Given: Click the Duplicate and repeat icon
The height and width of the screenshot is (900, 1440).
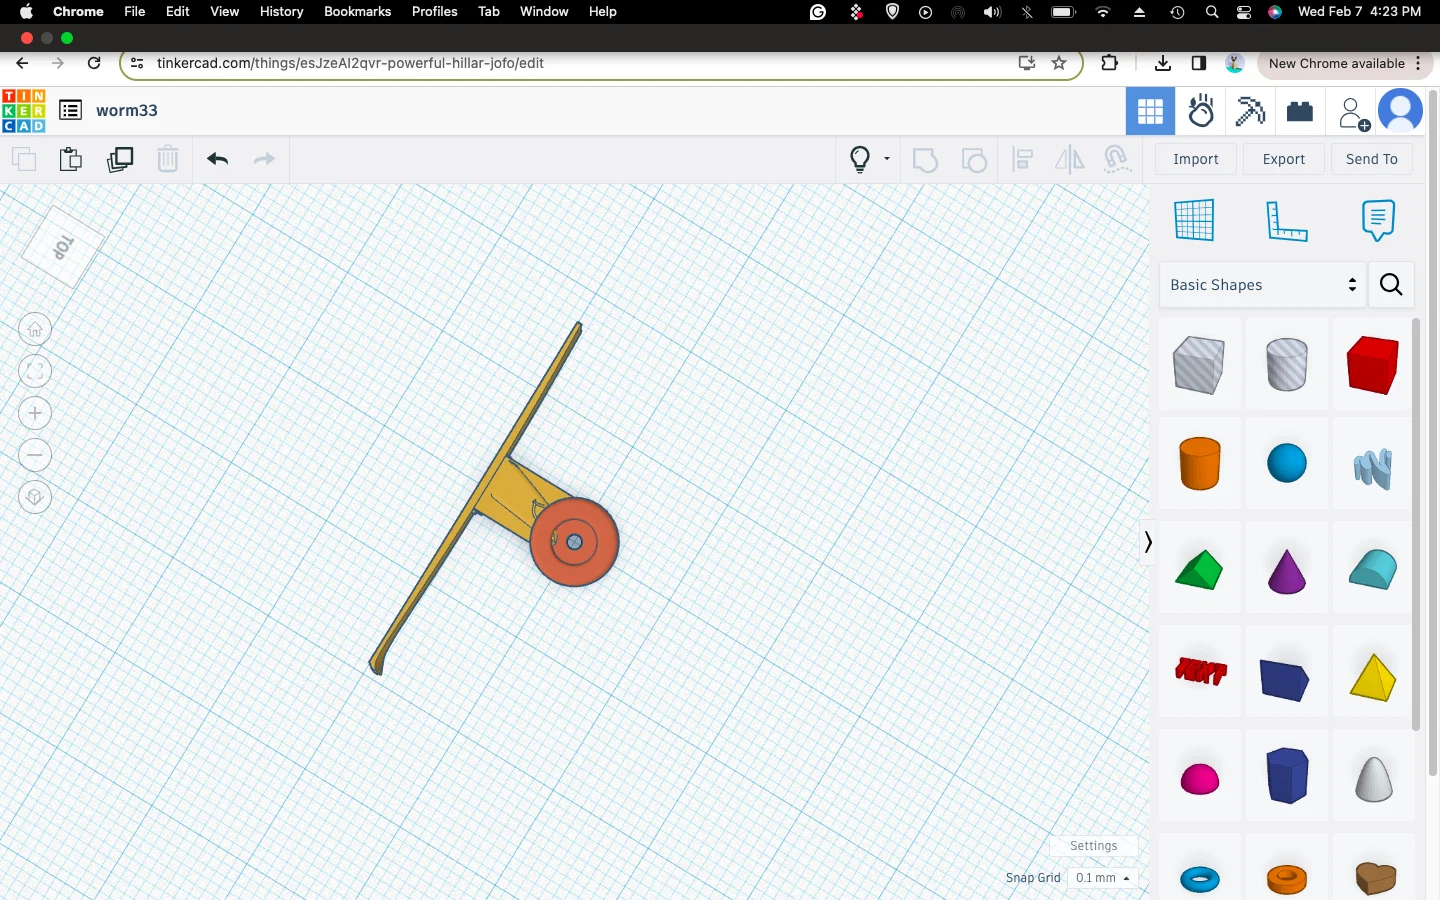Looking at the screenshot, I should [120, 159].
